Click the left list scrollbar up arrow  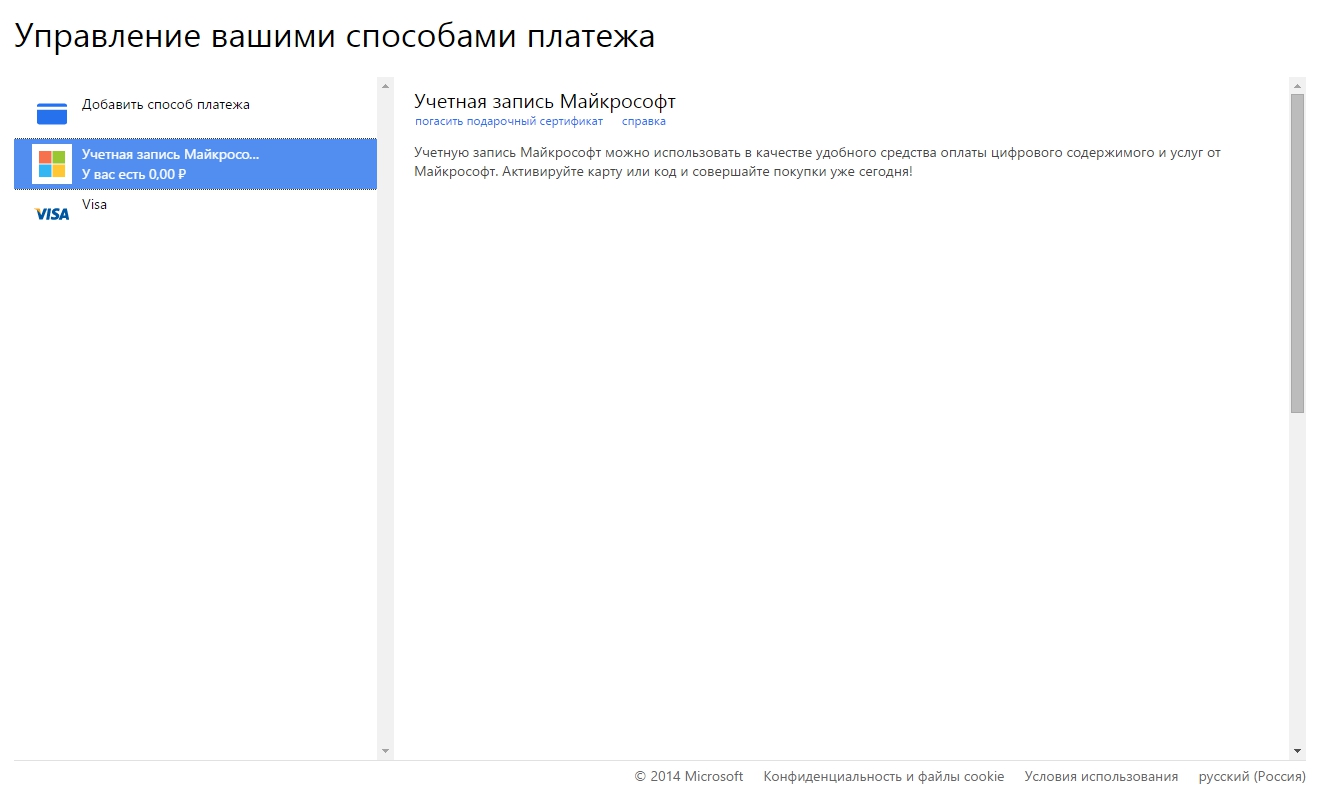pyautogui.click(x=386, y=86)
